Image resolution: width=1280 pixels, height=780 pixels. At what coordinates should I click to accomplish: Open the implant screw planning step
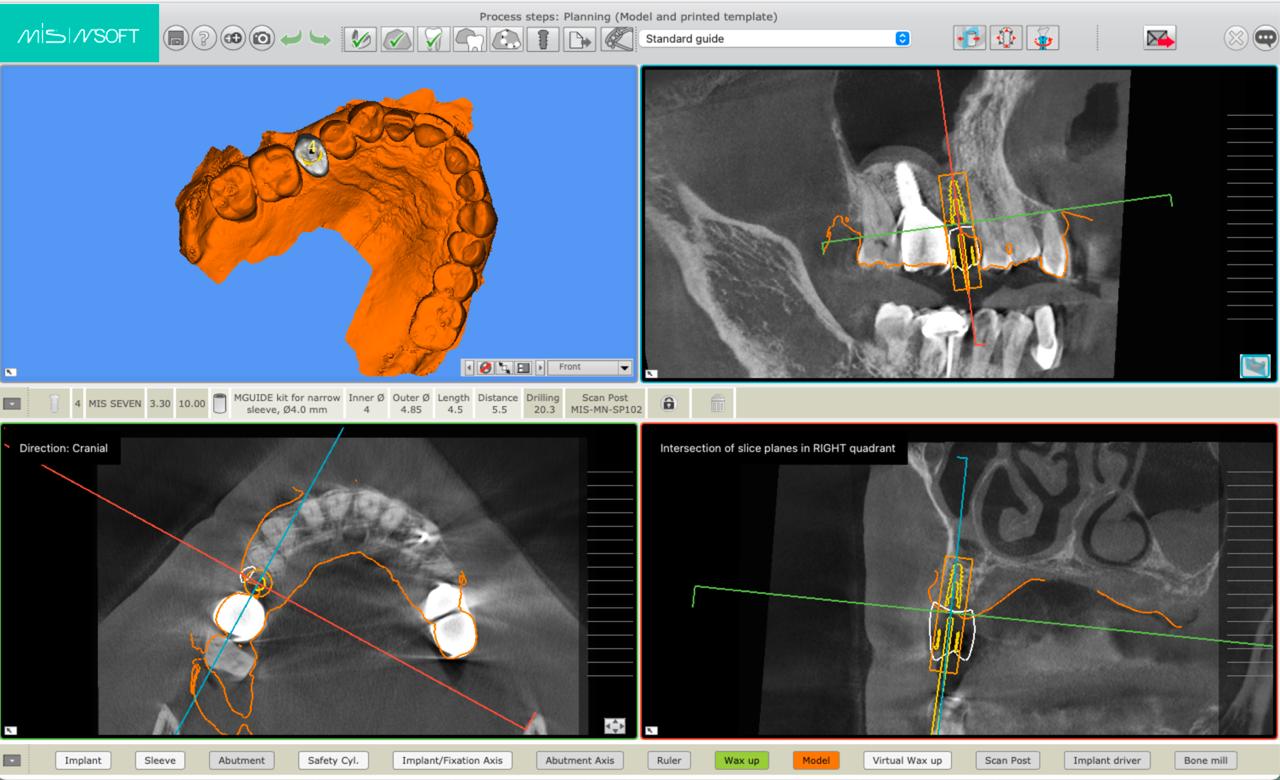[x=545, y=39]
